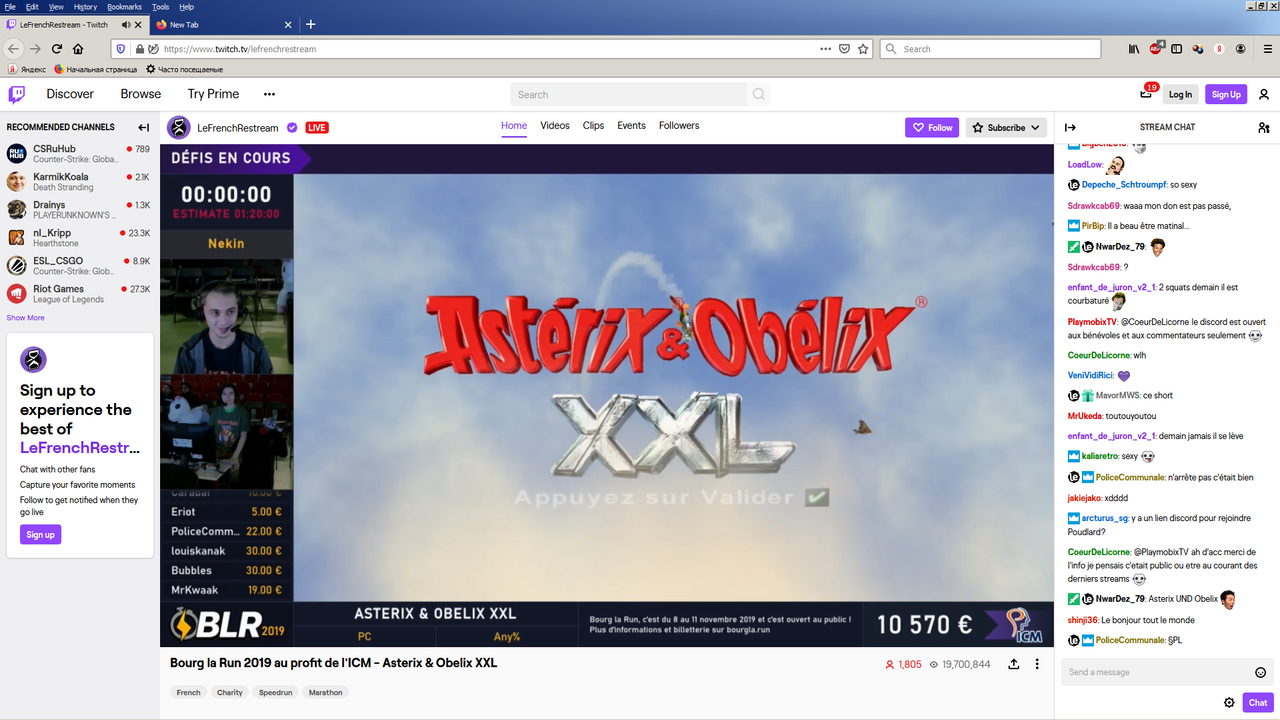Open the emote picker in chat box
The image size is (1280, 720).
[x=1260, y=672]
